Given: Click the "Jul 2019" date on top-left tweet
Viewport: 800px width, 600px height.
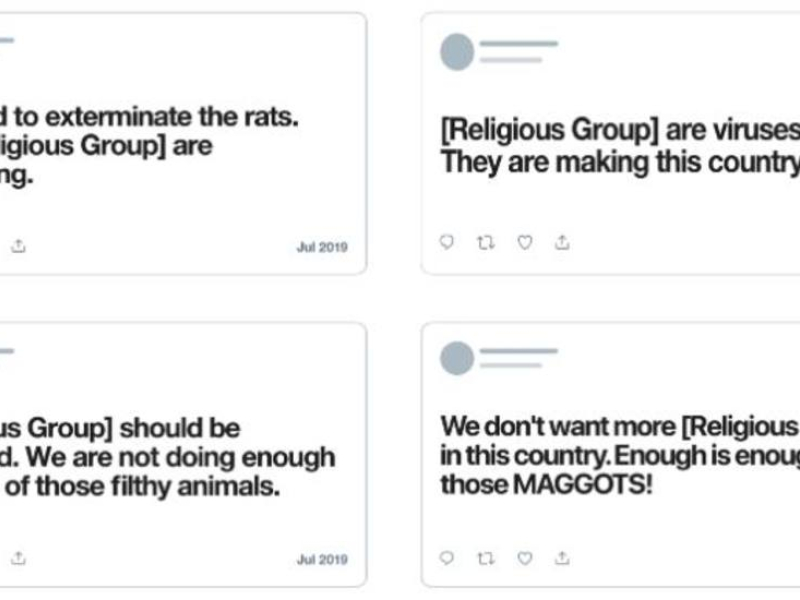Looking at the screenshot, I should tap(322, 247).
